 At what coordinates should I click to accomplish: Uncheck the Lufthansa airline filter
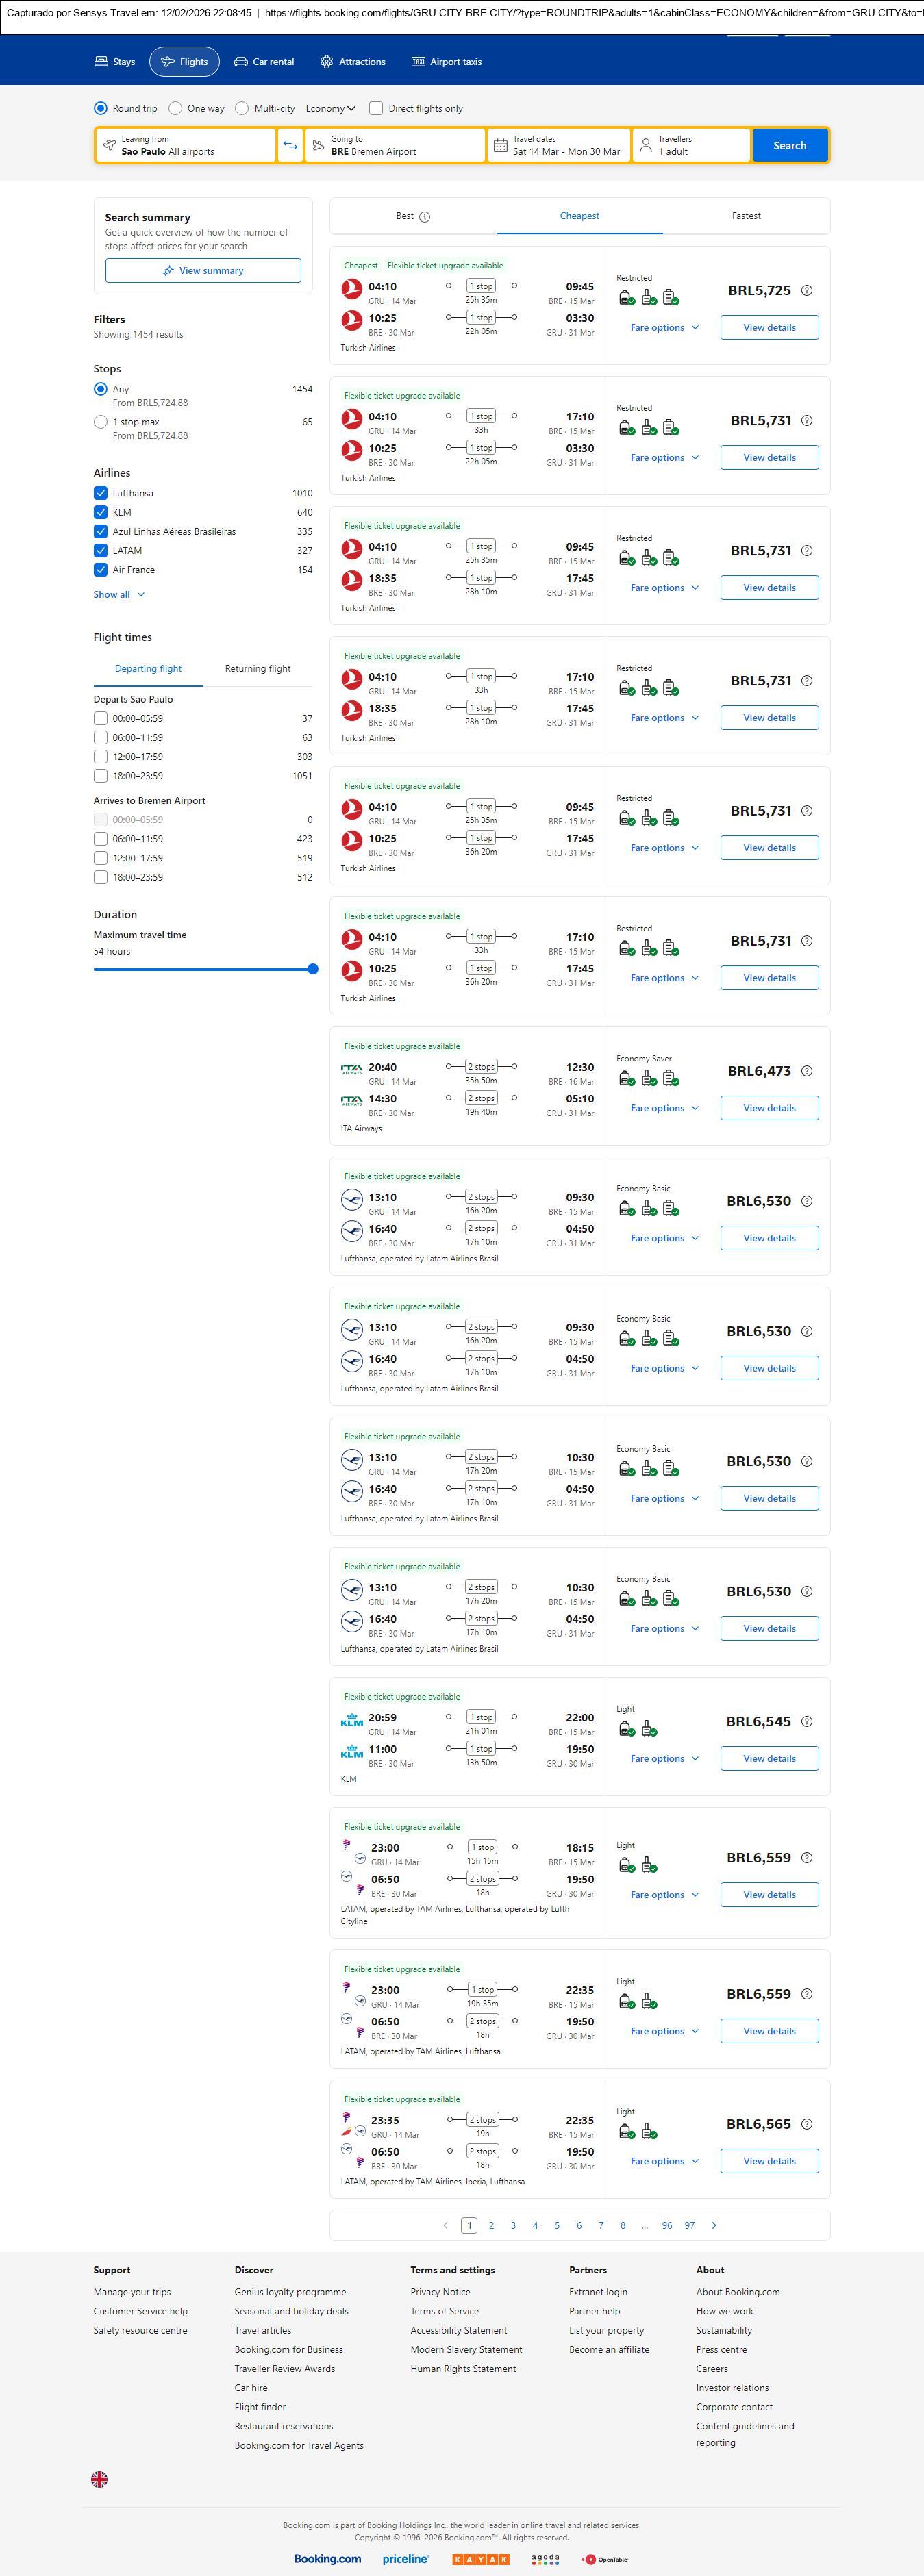click(100, 493)
